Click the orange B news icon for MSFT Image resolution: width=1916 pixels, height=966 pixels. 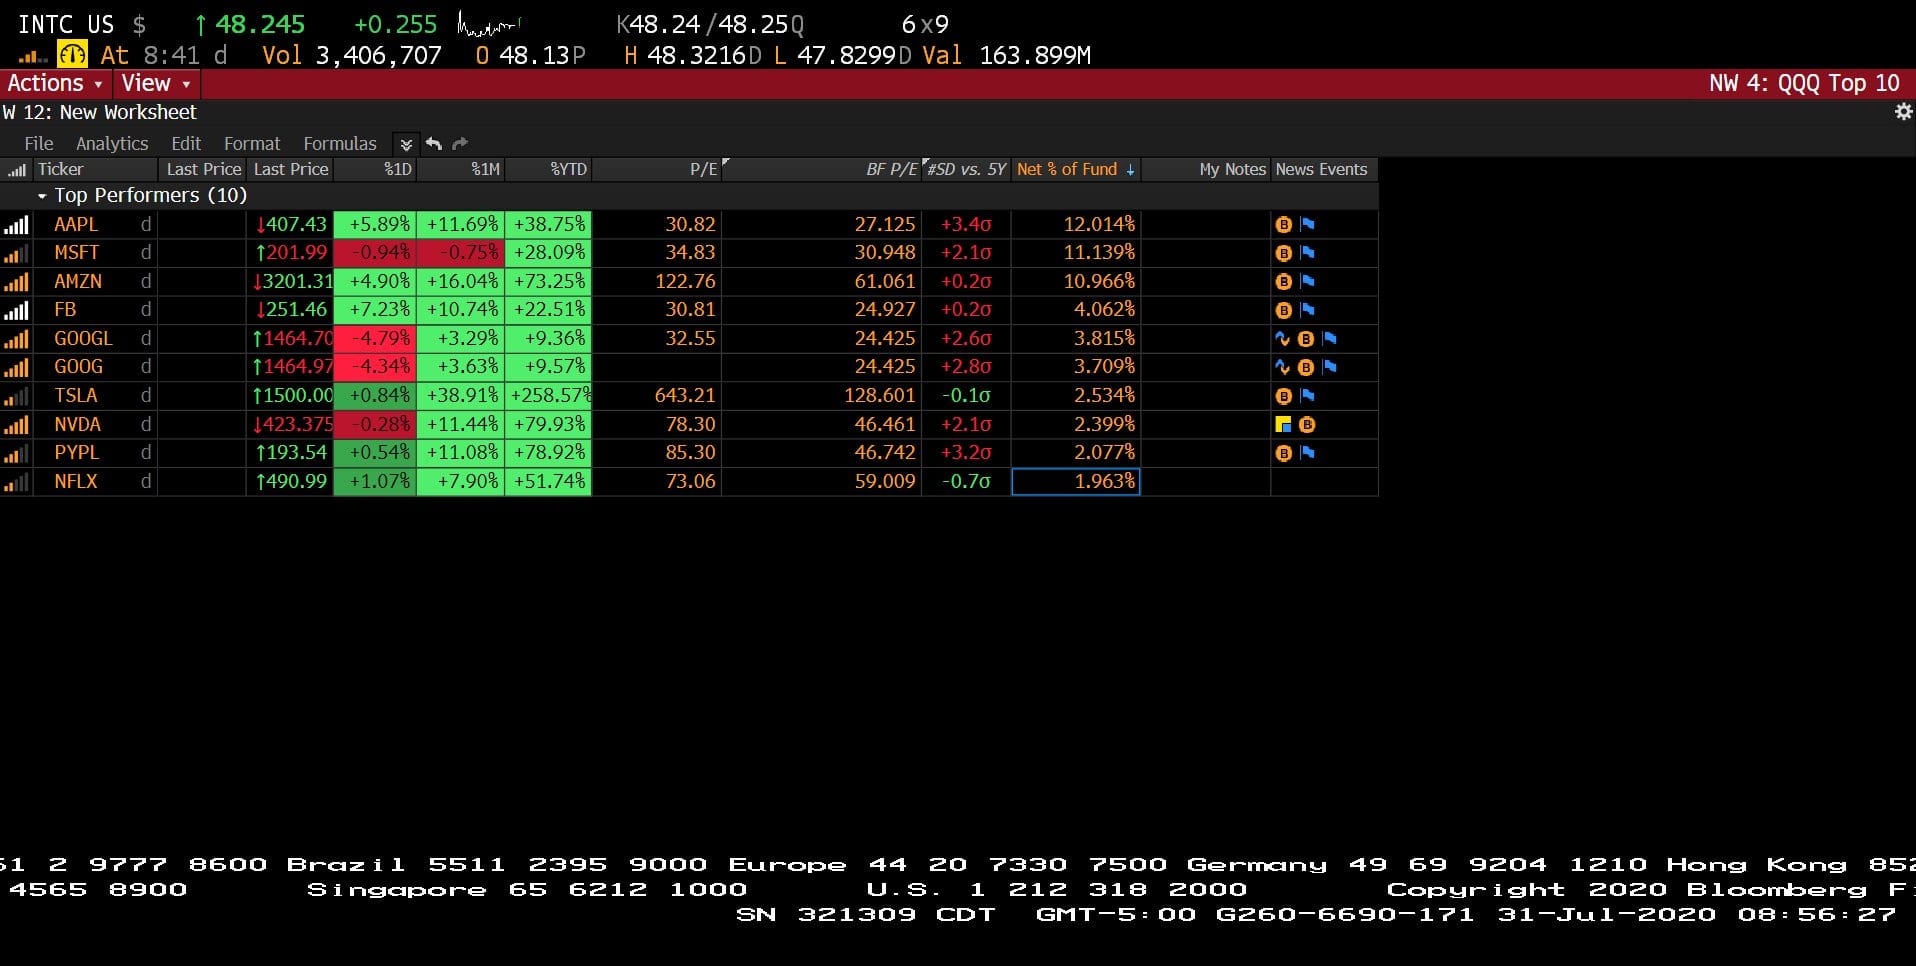[x=1284, y=253]
